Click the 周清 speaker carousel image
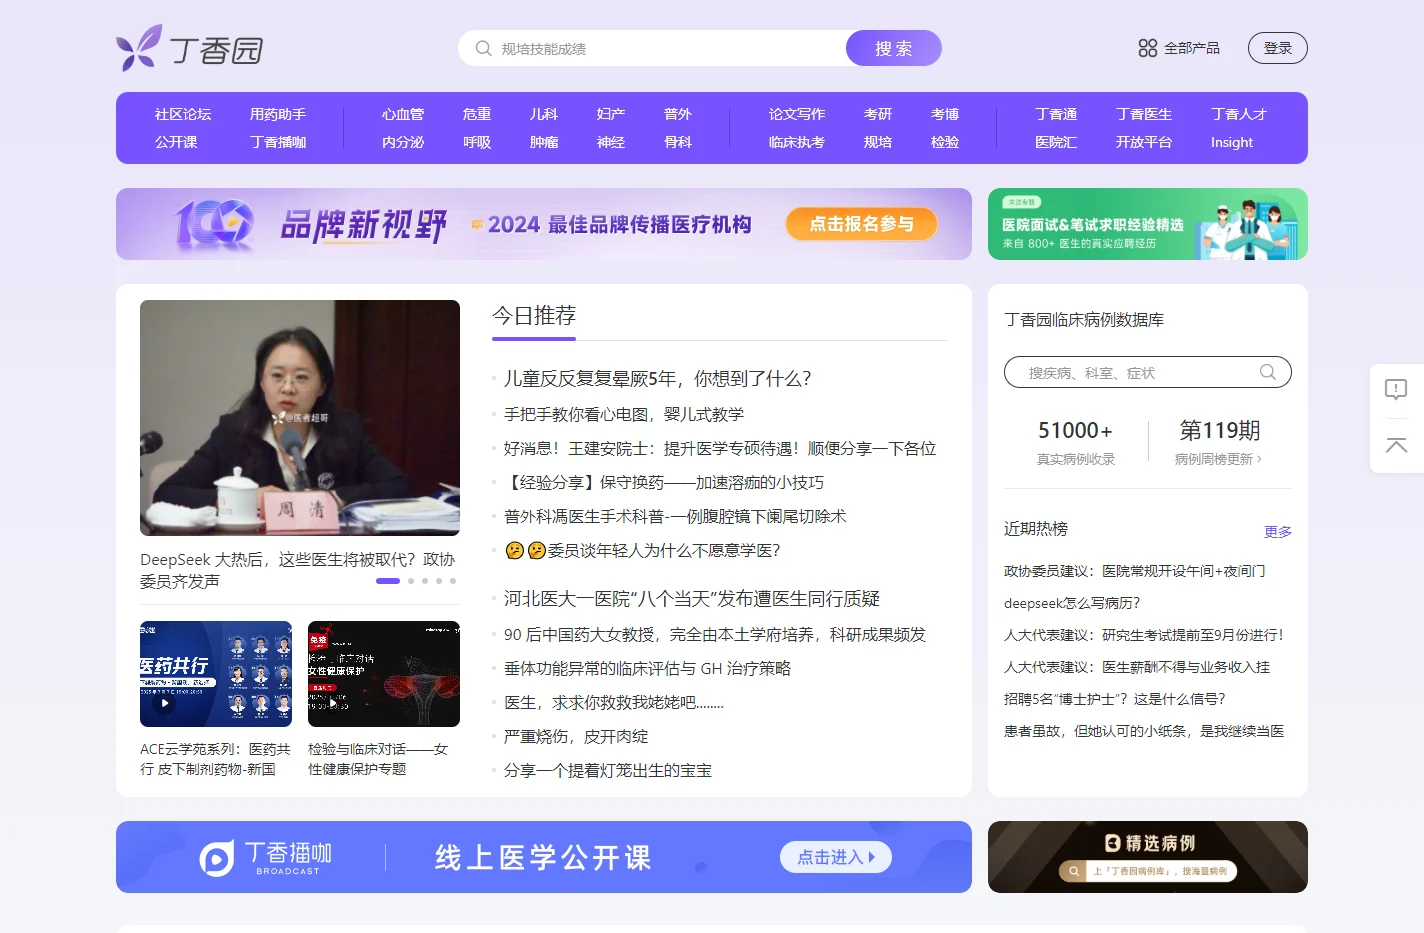The image size is (1424, 933). 300,418
